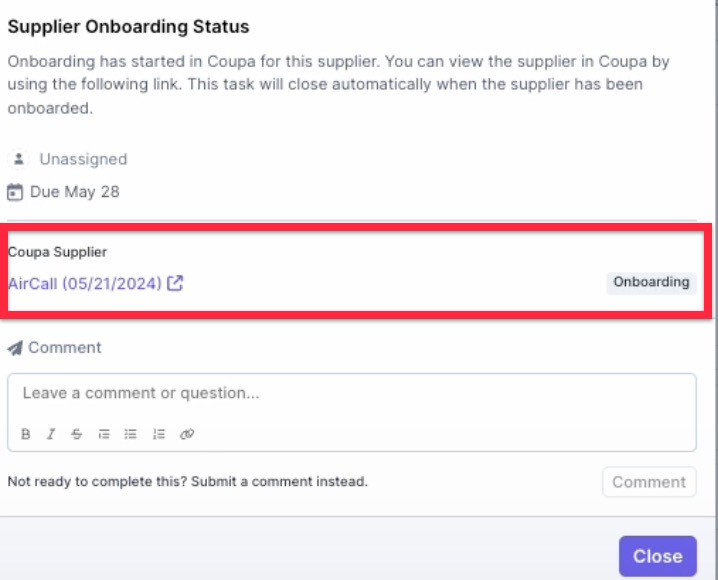This screenshot has height=580, width=718.
Task: Insert a hyperlink in the comment
Action: pos(187,434)
